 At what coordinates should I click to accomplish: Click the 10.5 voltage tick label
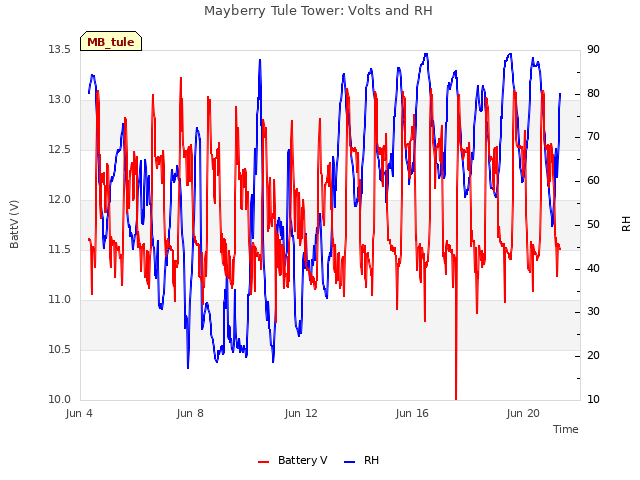click(x=60, y=349)
